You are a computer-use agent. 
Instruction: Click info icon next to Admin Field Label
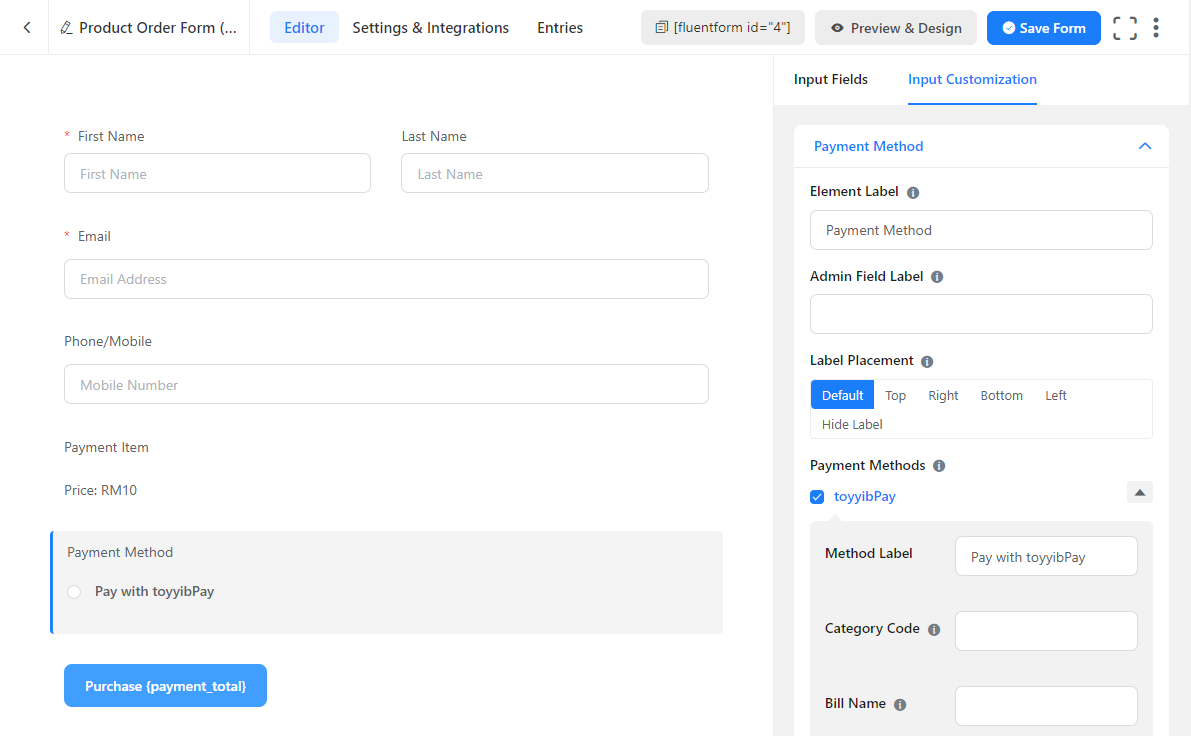937,277
